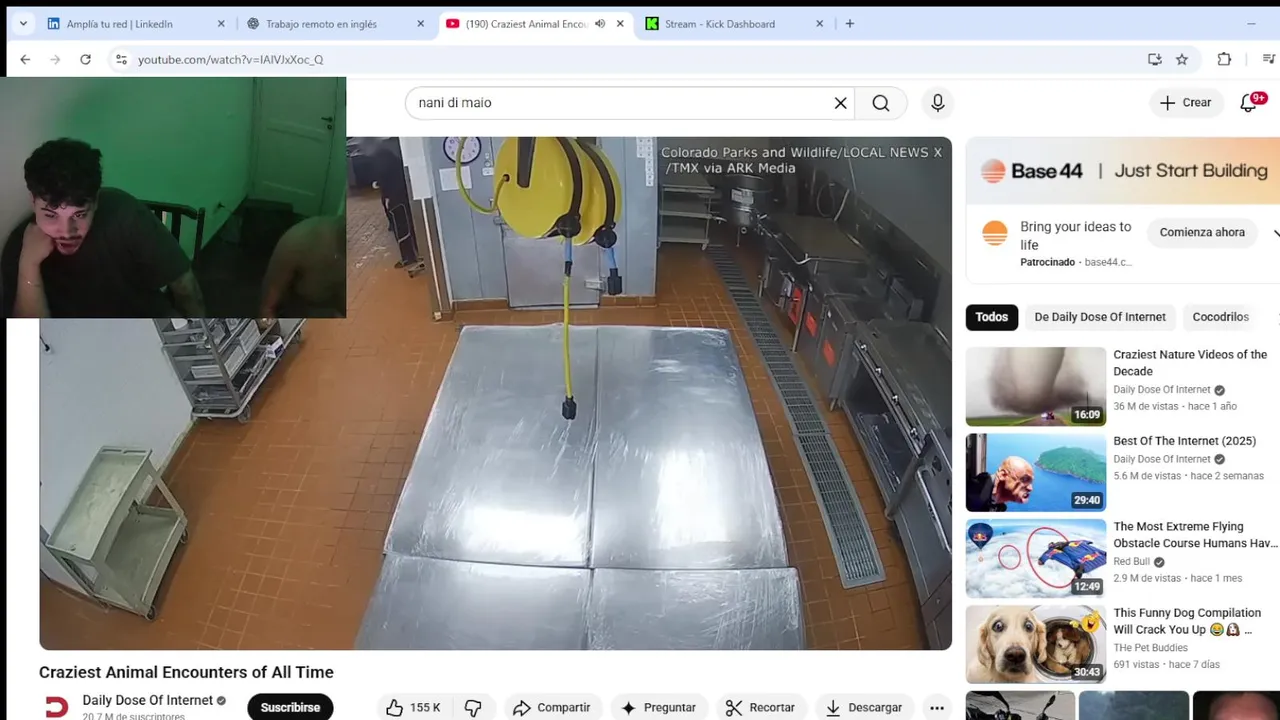Open more actions three-dot menu under video

(937, 707)
